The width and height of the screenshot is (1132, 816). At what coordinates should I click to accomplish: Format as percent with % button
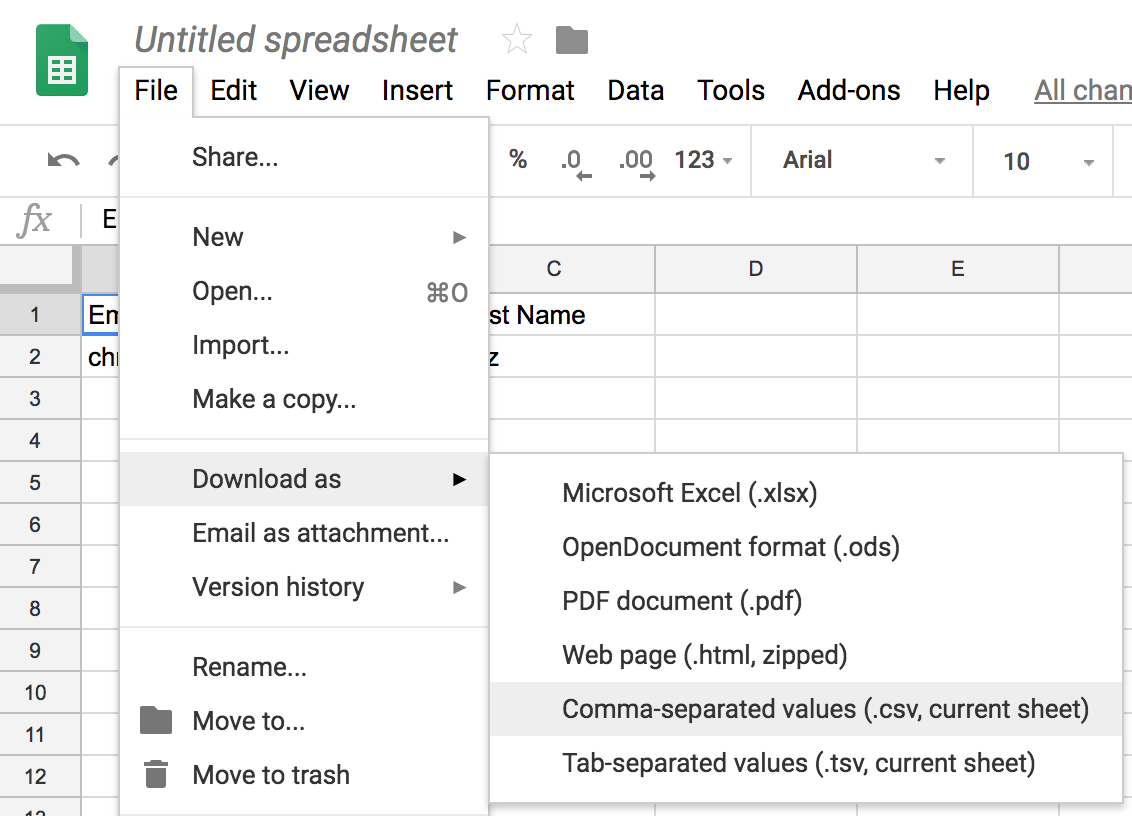[x=518, y=160]
